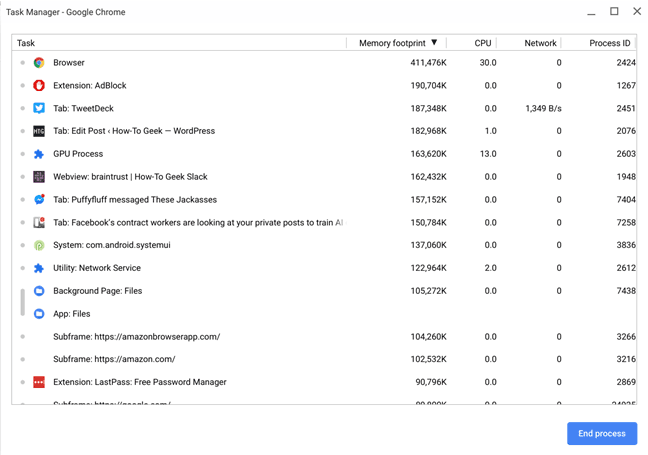This screenshot has width=648, height=455.
Task: Click the Chrome icon of Browser row
Action: coord(39,63)
